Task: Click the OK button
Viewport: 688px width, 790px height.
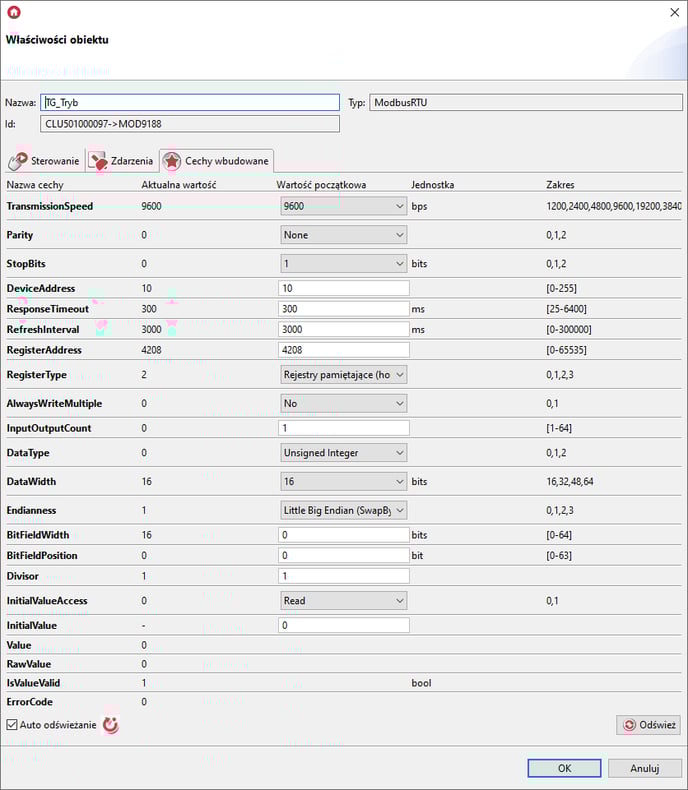Action: coord(564,768)
